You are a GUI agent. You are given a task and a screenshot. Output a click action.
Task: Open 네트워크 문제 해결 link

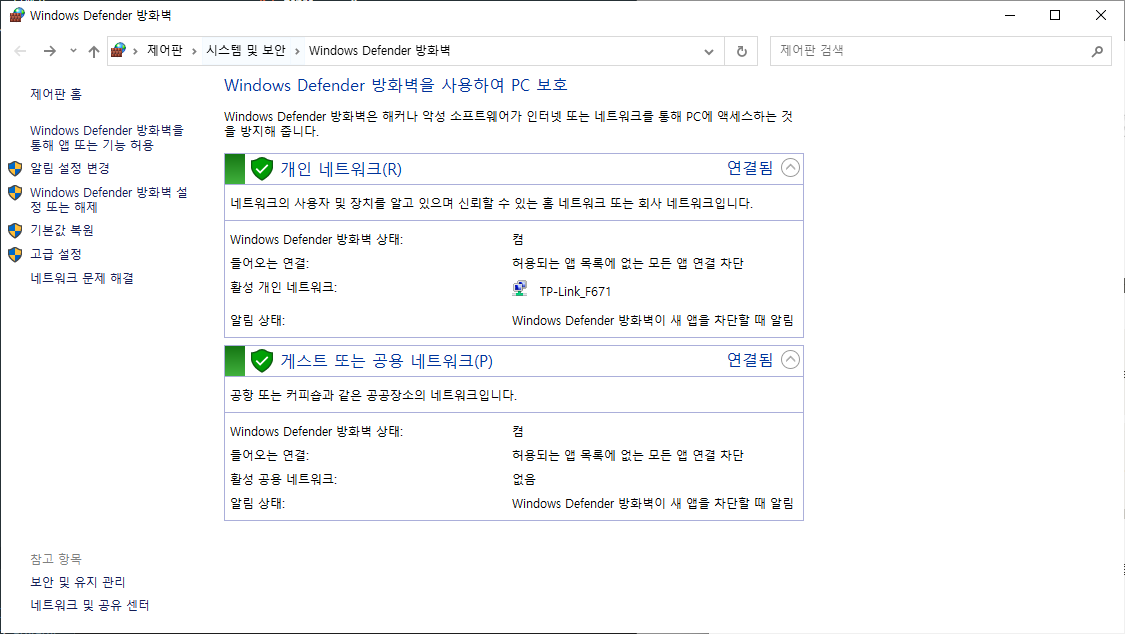(82, 278)
